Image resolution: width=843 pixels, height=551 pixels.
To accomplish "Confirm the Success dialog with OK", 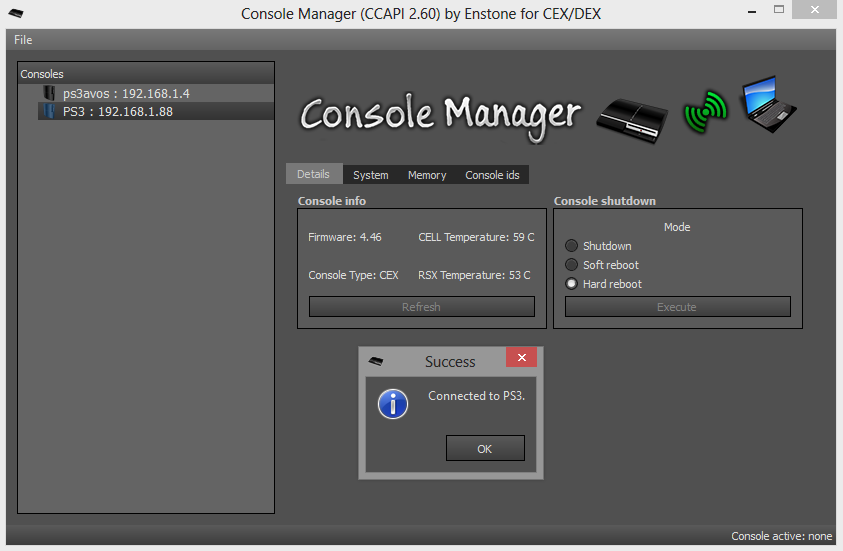I will pos(485,448).
